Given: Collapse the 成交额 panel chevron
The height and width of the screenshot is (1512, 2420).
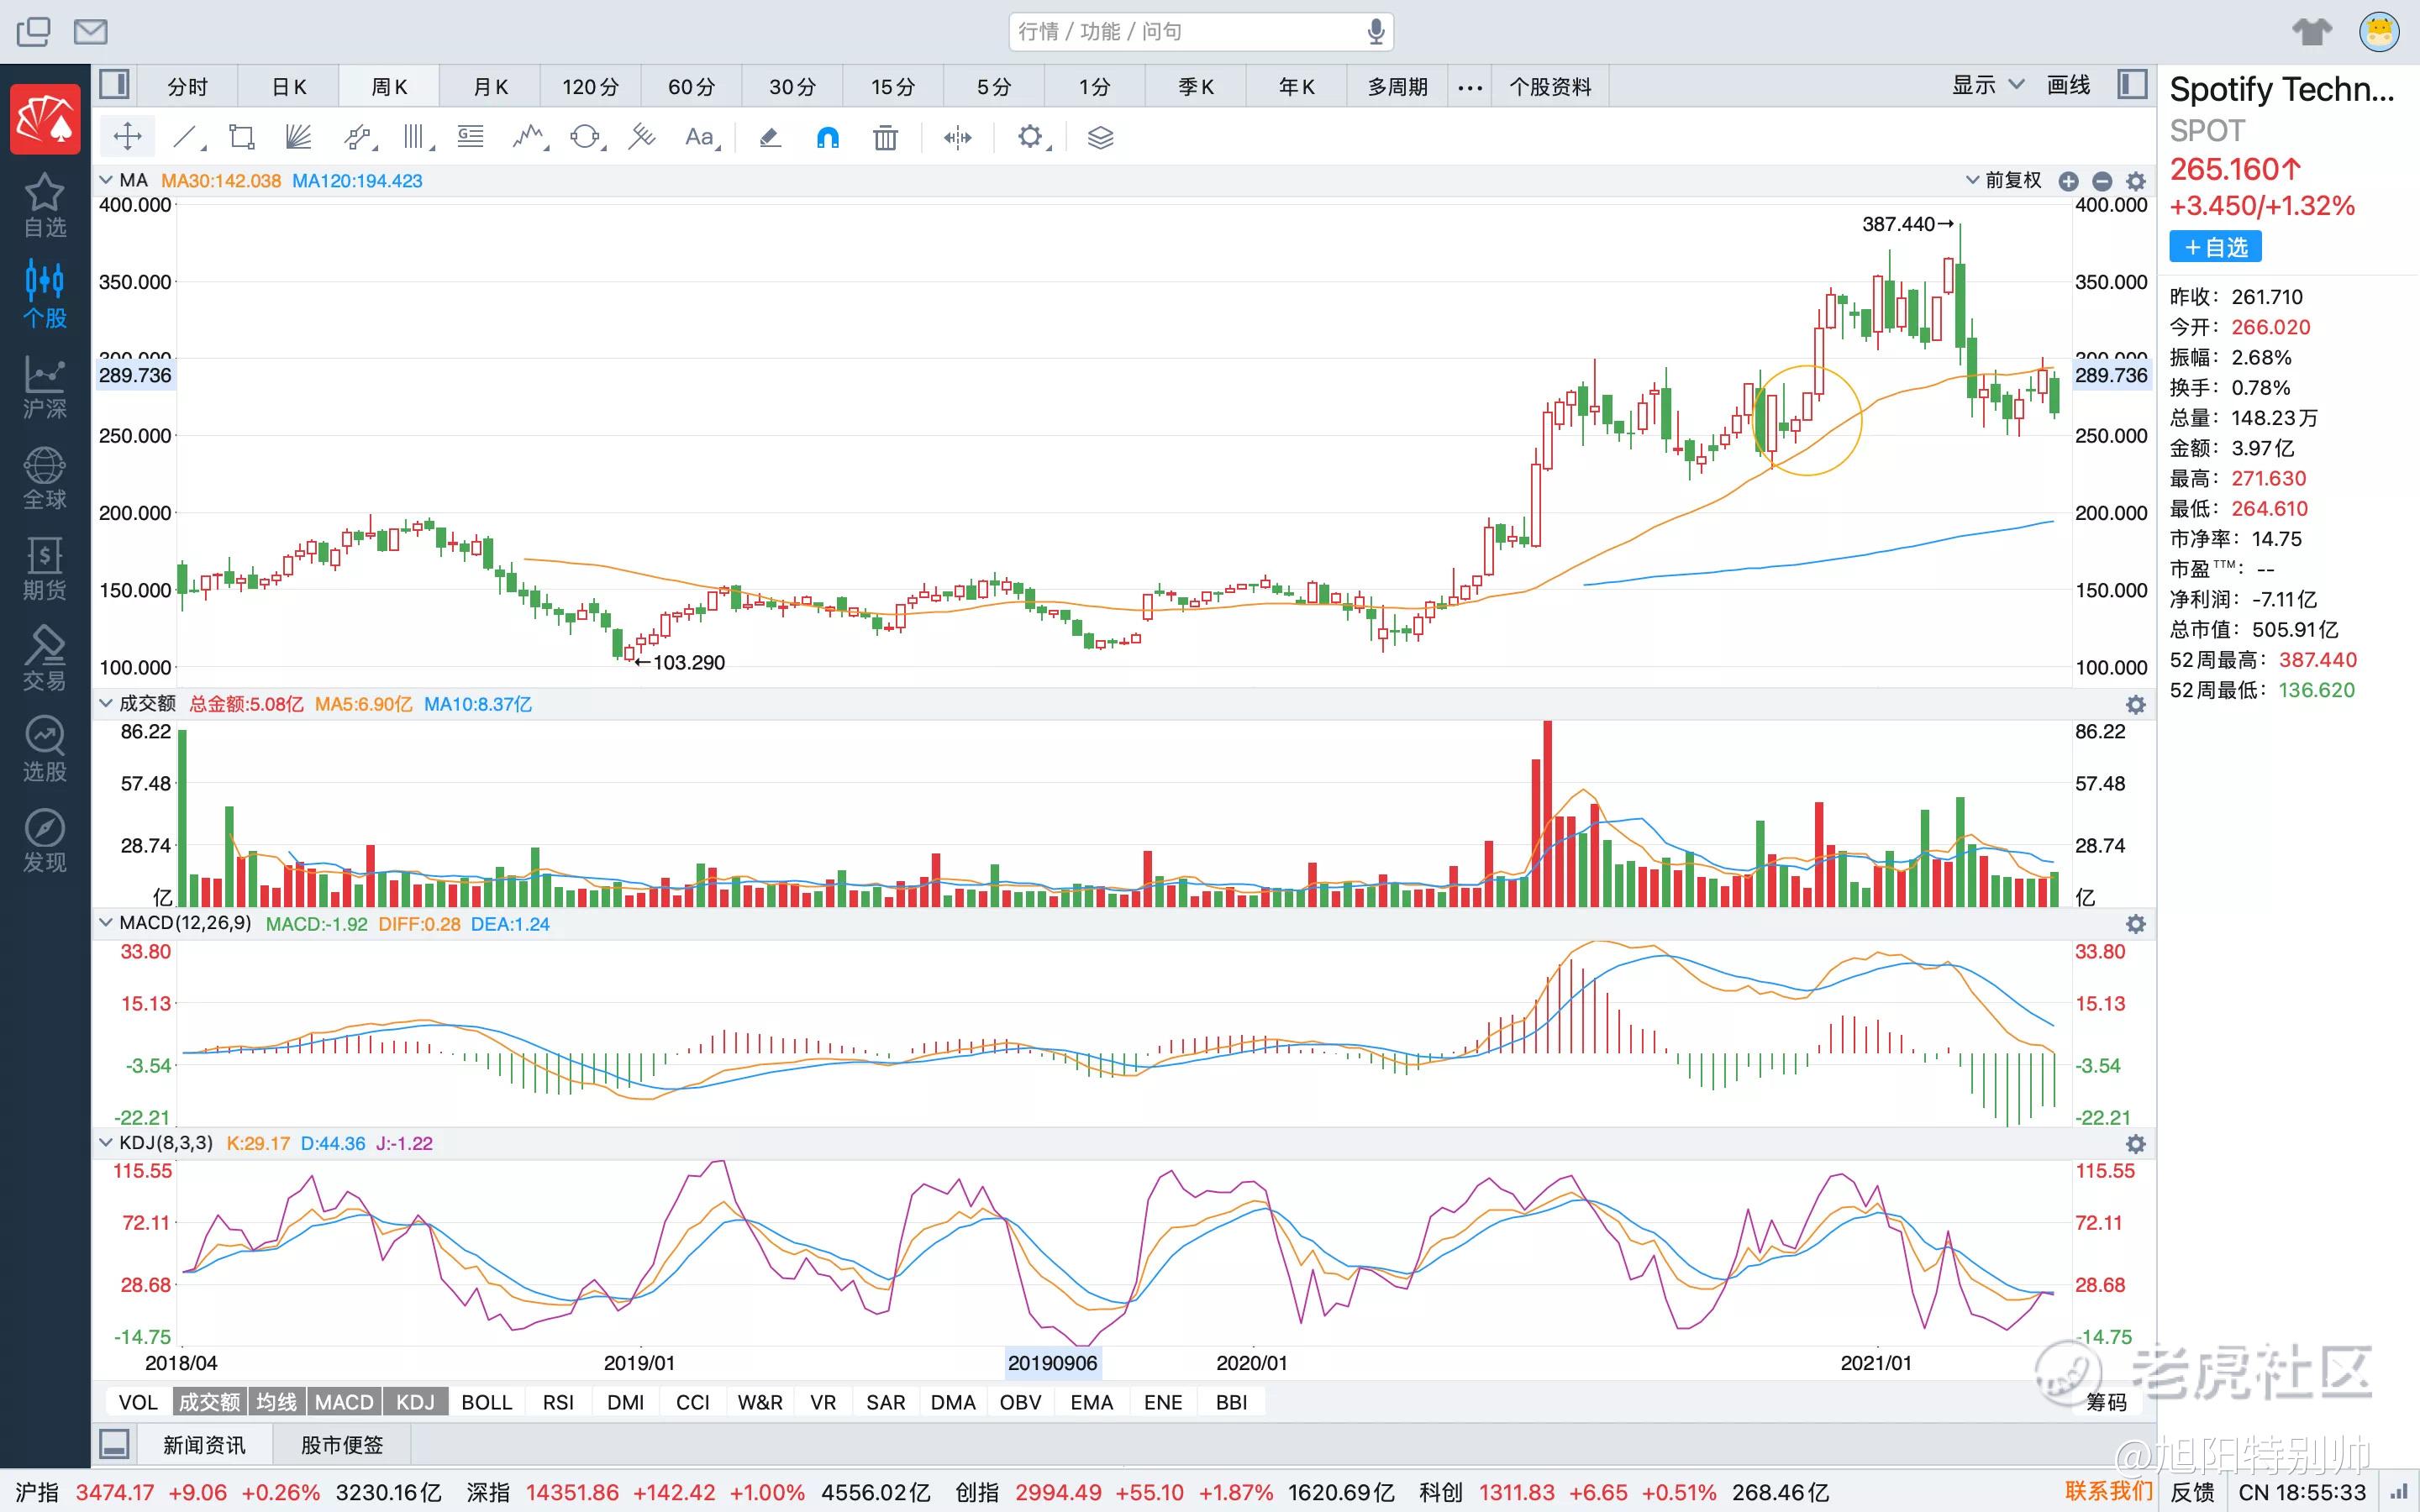Looking at the screenshot, I should (106, 704).
